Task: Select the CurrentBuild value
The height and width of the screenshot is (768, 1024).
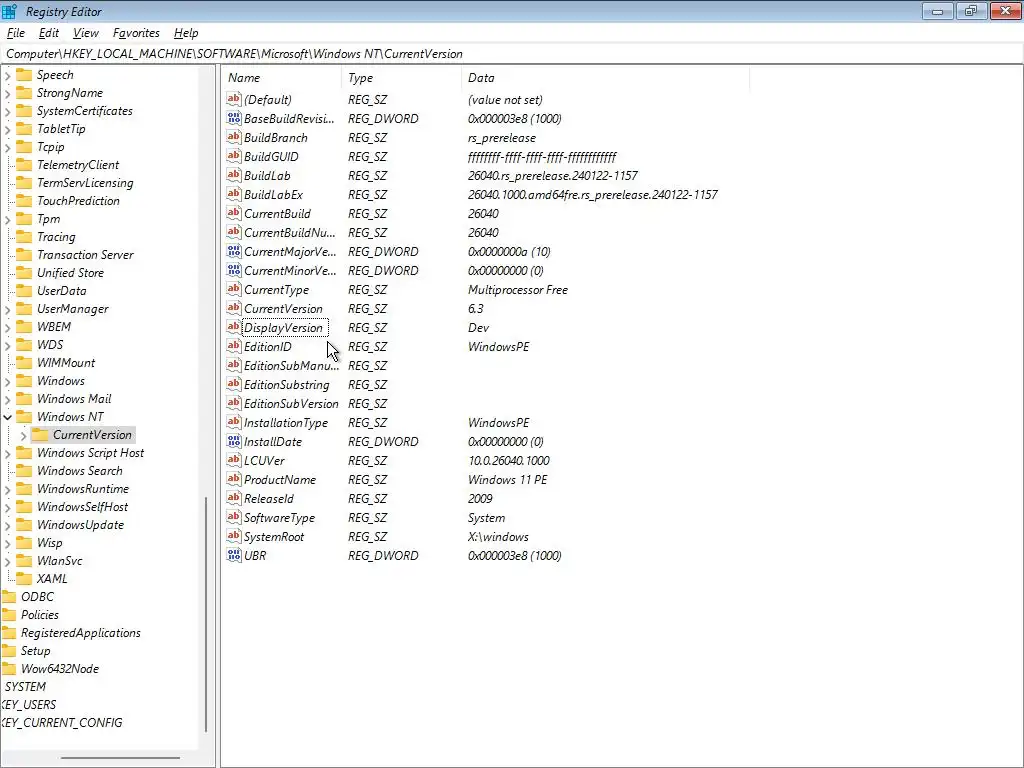Action: (x=278, y=214)
